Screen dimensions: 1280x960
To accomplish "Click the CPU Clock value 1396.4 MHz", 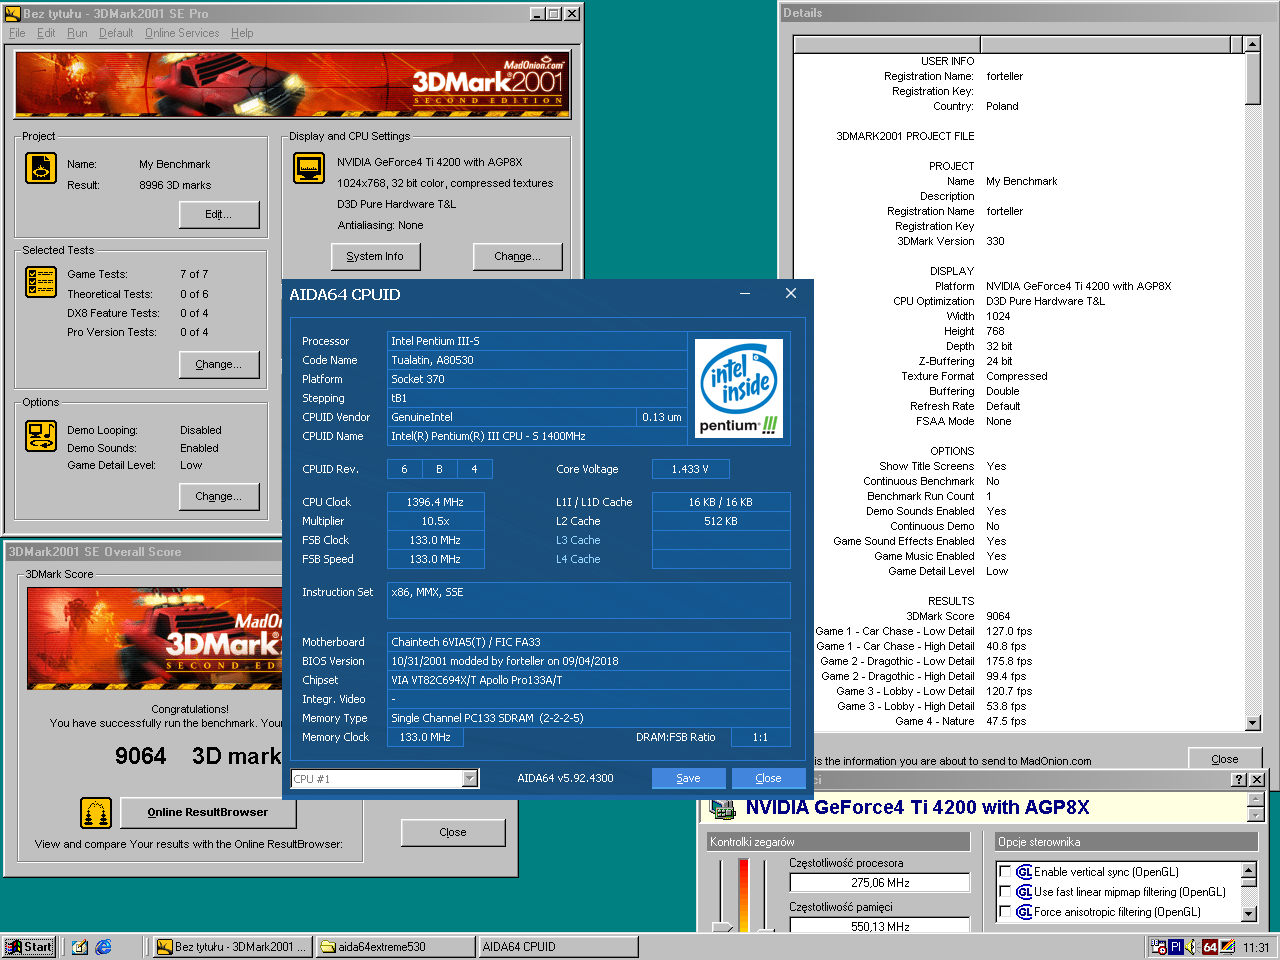I will [435, 502].
